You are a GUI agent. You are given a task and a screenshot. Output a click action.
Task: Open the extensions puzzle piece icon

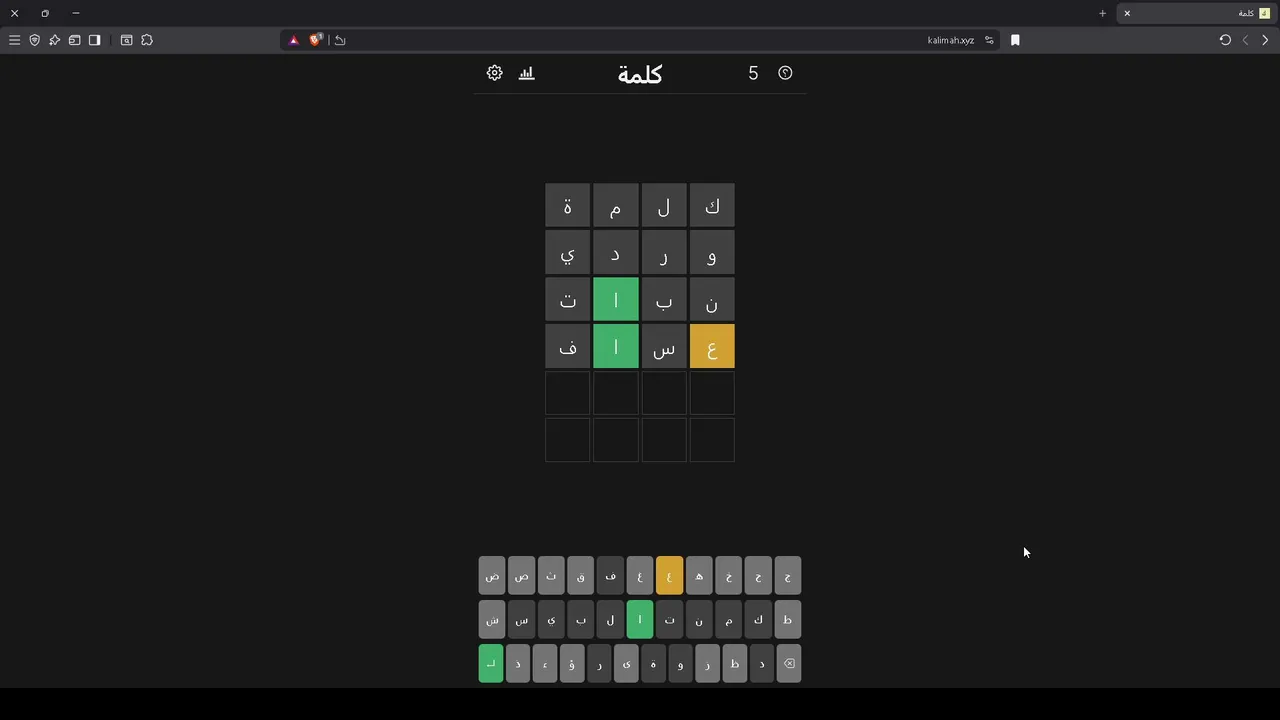pyautogui.click(x=147, y=40)
